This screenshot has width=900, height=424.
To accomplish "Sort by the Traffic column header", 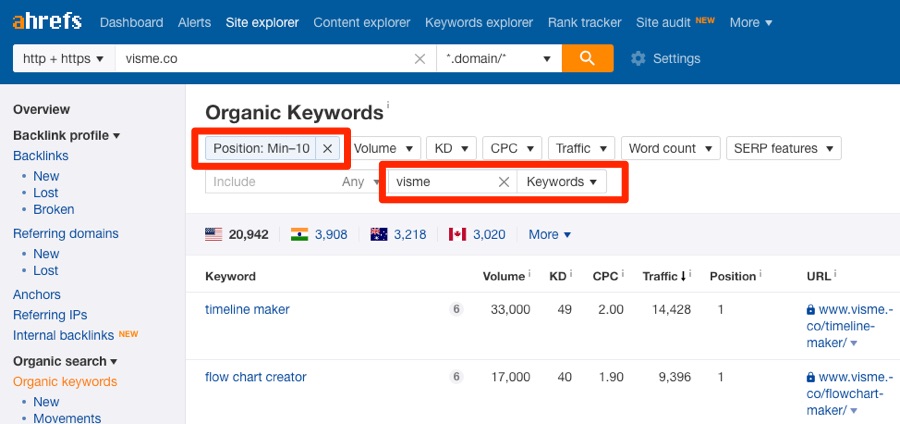I will [x=664, y=276].
